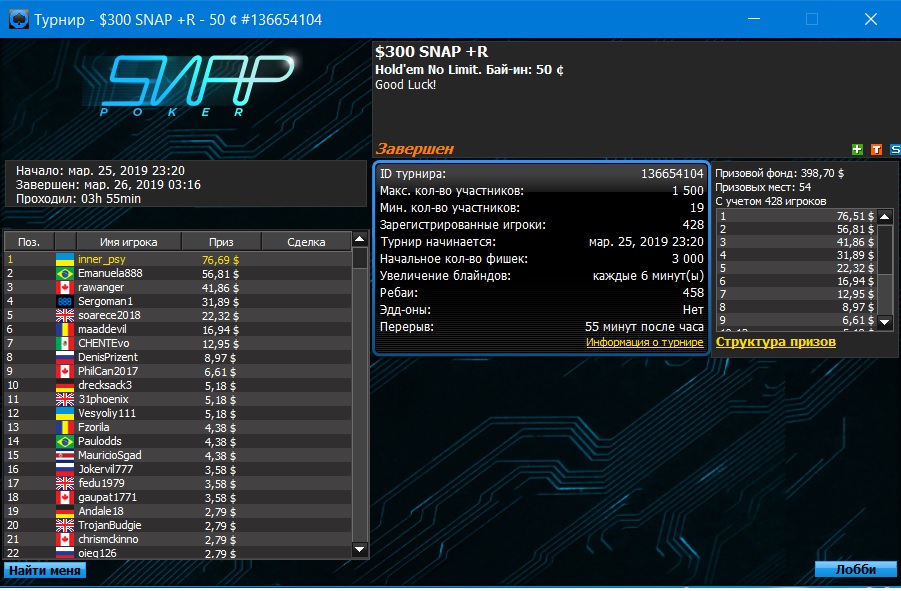Click UK flag beside fedu1979

point(65,483)
